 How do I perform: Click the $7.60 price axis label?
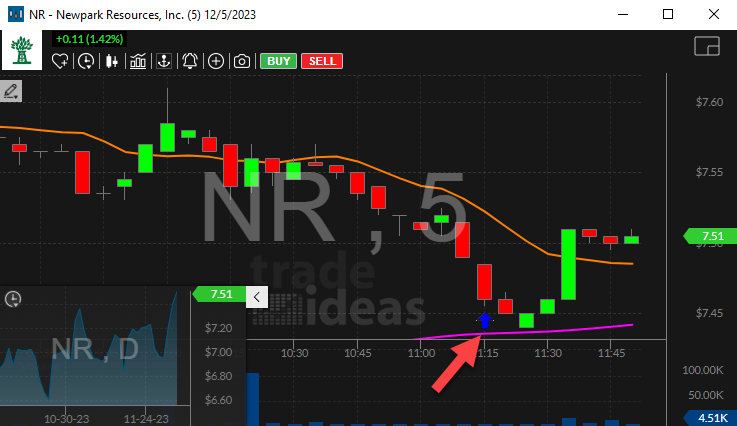click(709, 102)
